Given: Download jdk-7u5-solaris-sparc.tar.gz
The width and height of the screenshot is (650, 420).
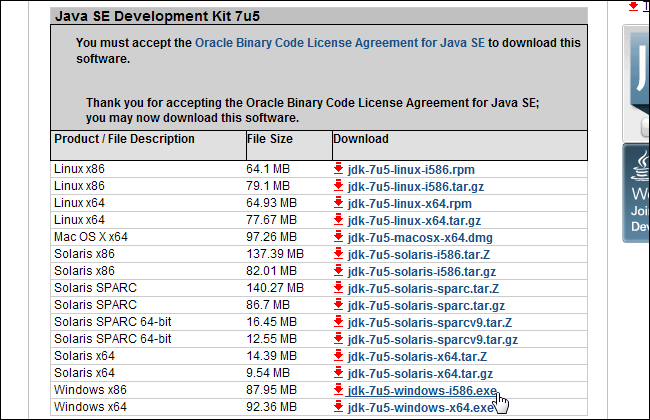Looking at the screenshot, I should (x=426, y=306).
